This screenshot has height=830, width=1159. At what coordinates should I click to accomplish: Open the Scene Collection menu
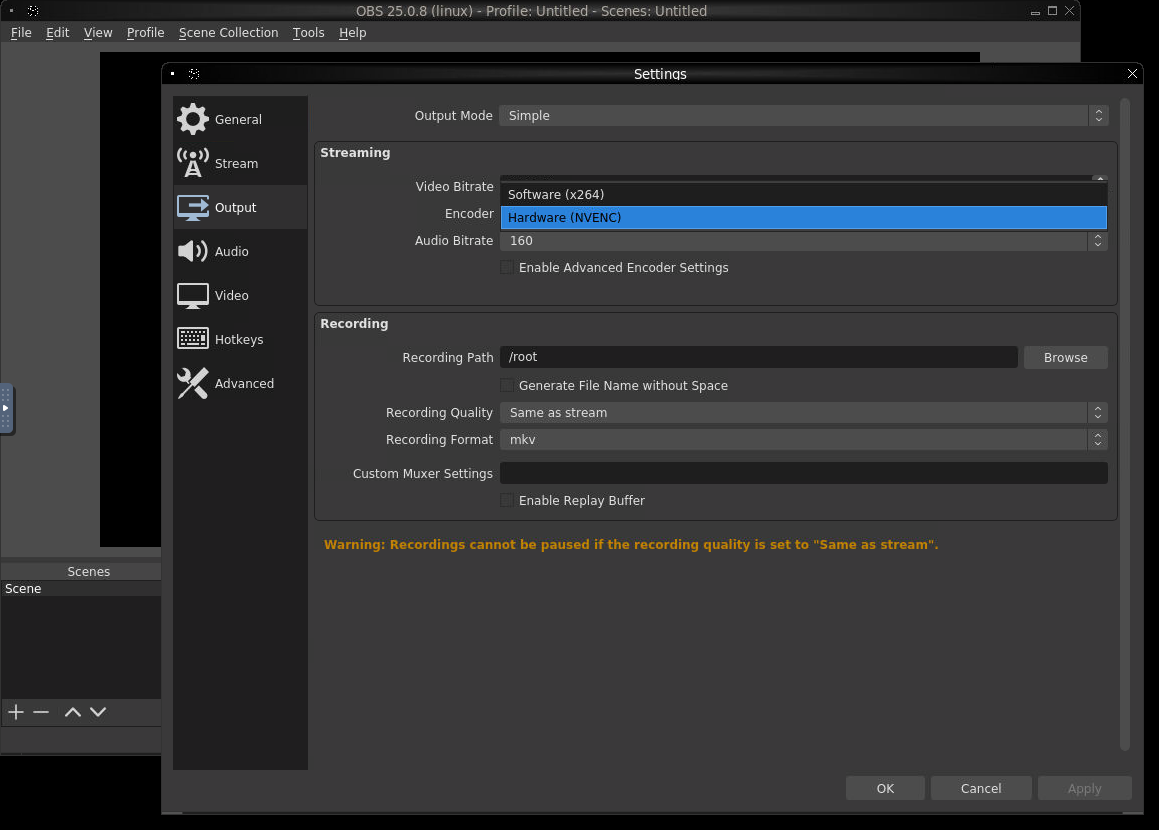pos(228,32)
